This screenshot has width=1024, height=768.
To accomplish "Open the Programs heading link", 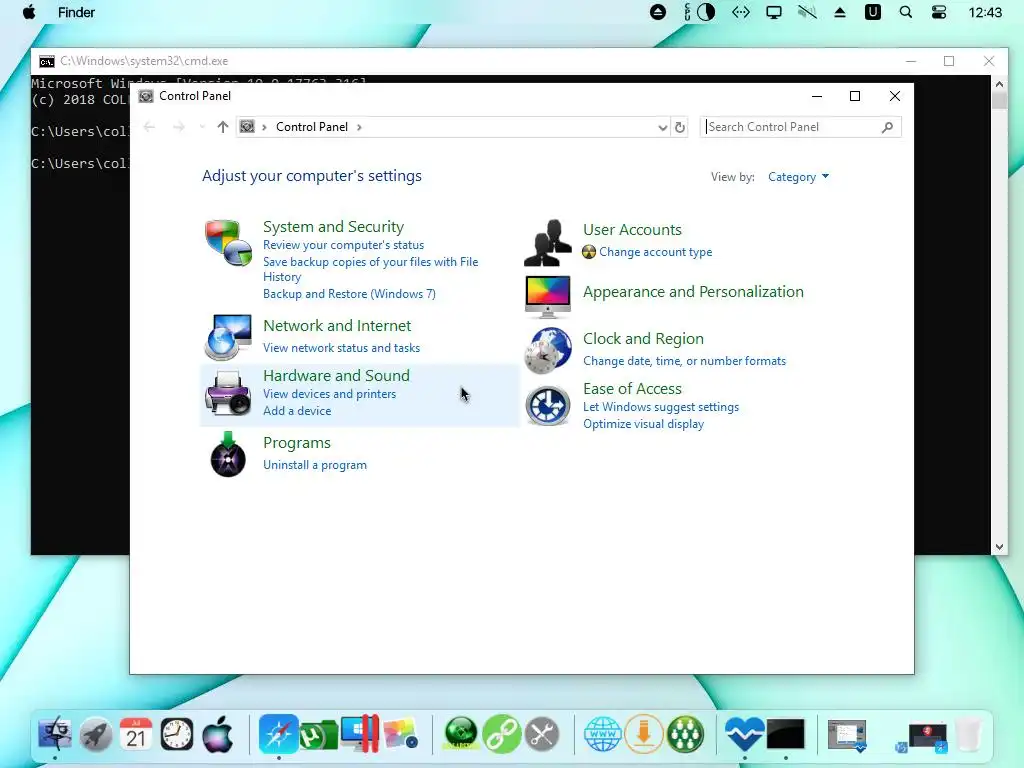I will pos(296,443).
